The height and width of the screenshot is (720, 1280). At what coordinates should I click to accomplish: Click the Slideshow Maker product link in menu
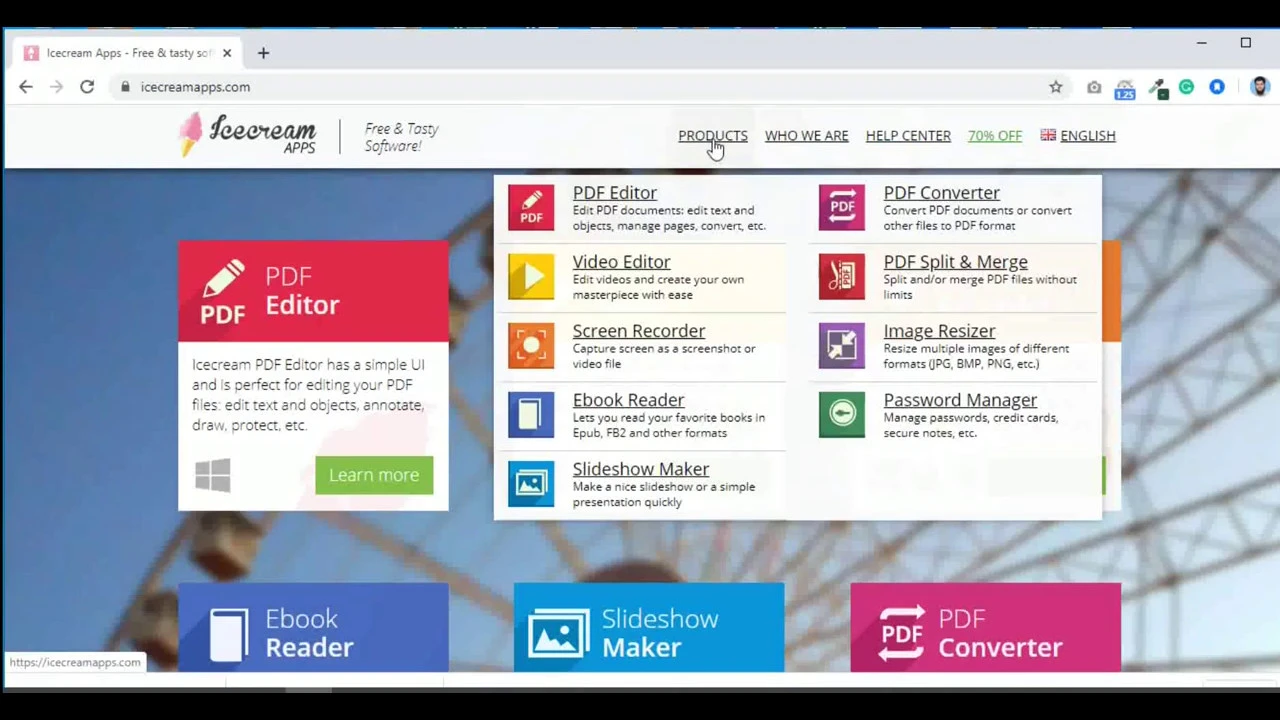pos(640,469)
